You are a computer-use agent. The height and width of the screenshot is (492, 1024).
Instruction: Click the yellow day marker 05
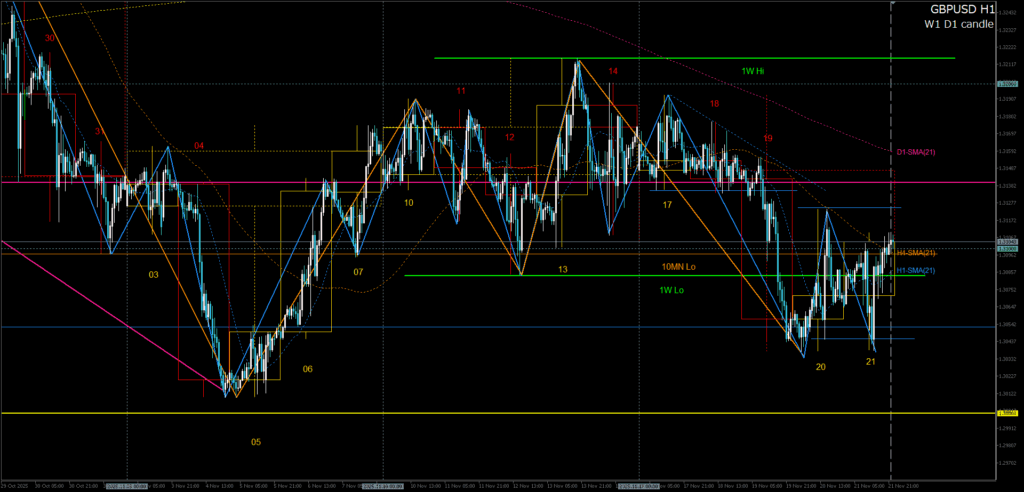256,441
